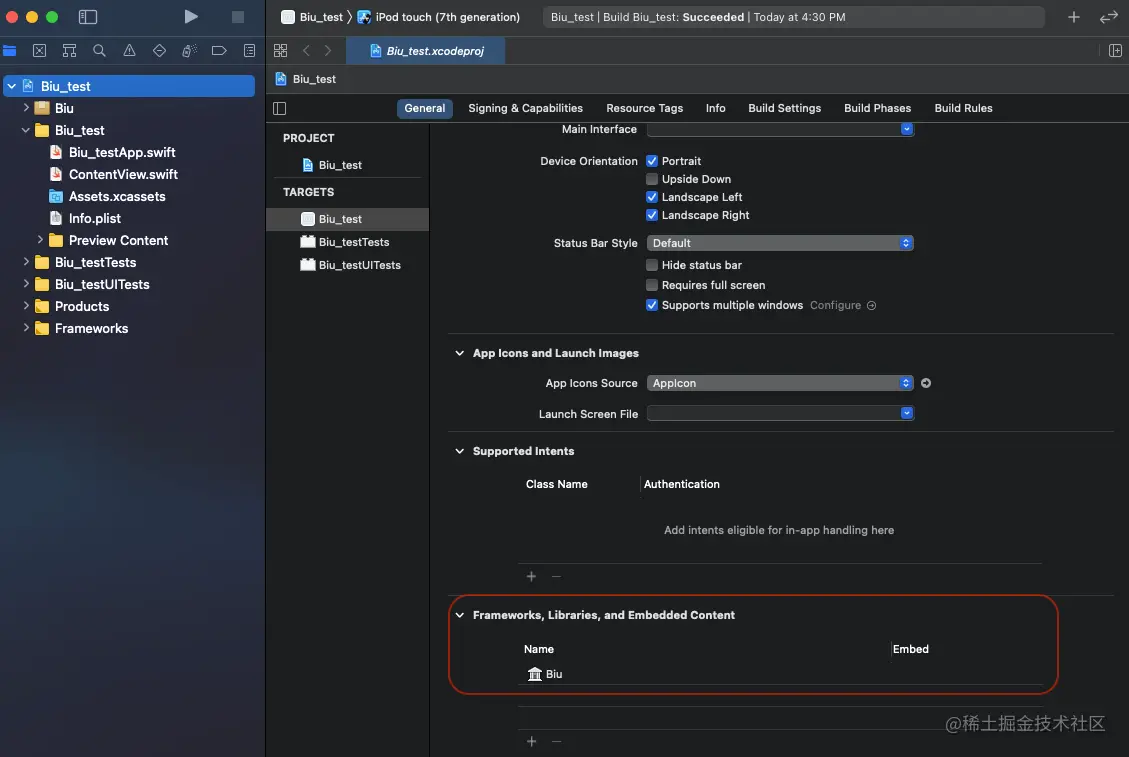
Task: Disable Supports multiple windows
Action: (x=652, y=305)
